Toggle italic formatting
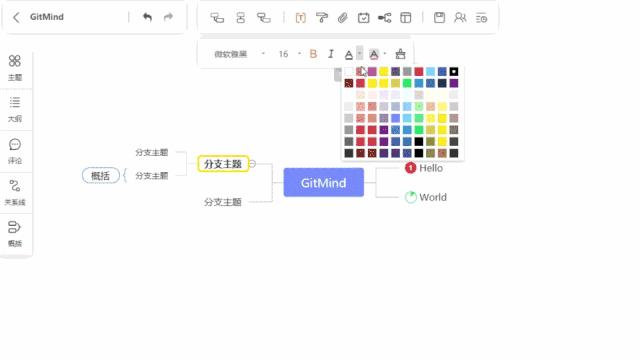 point(331,54)
